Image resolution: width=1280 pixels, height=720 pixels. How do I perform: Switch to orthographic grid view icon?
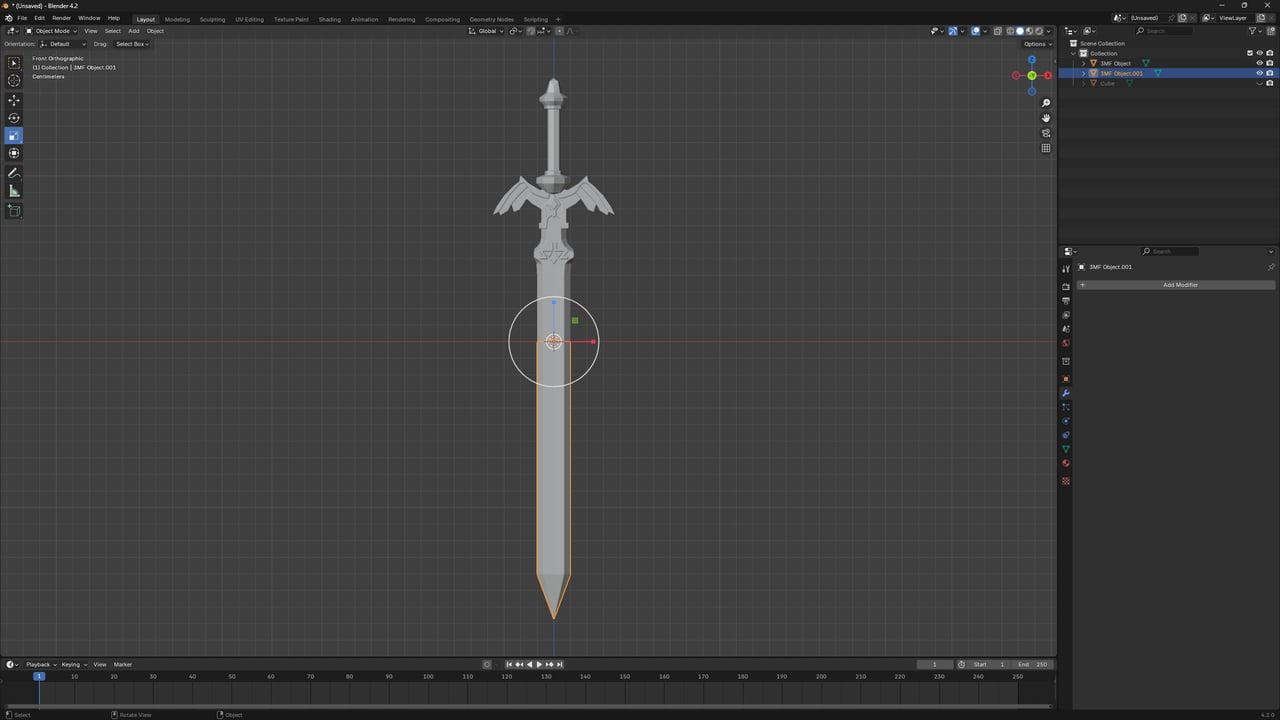pos(1046,148)
